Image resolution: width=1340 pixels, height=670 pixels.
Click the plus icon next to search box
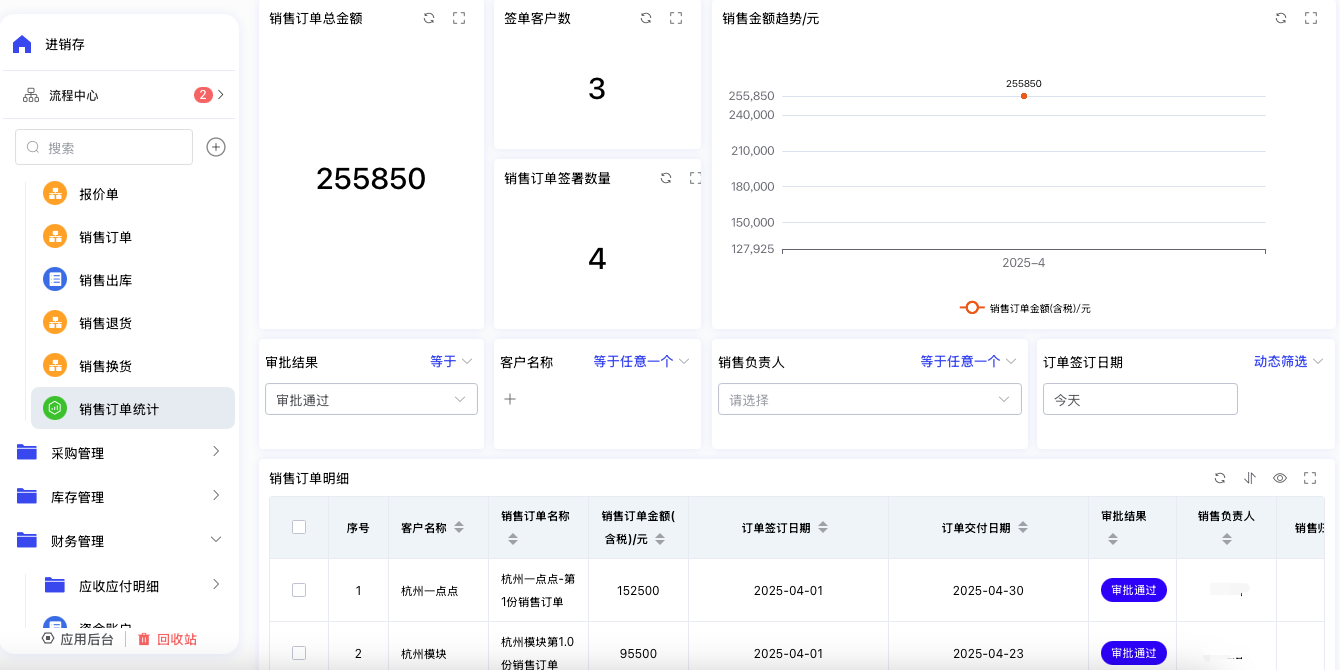click(216, 147)
